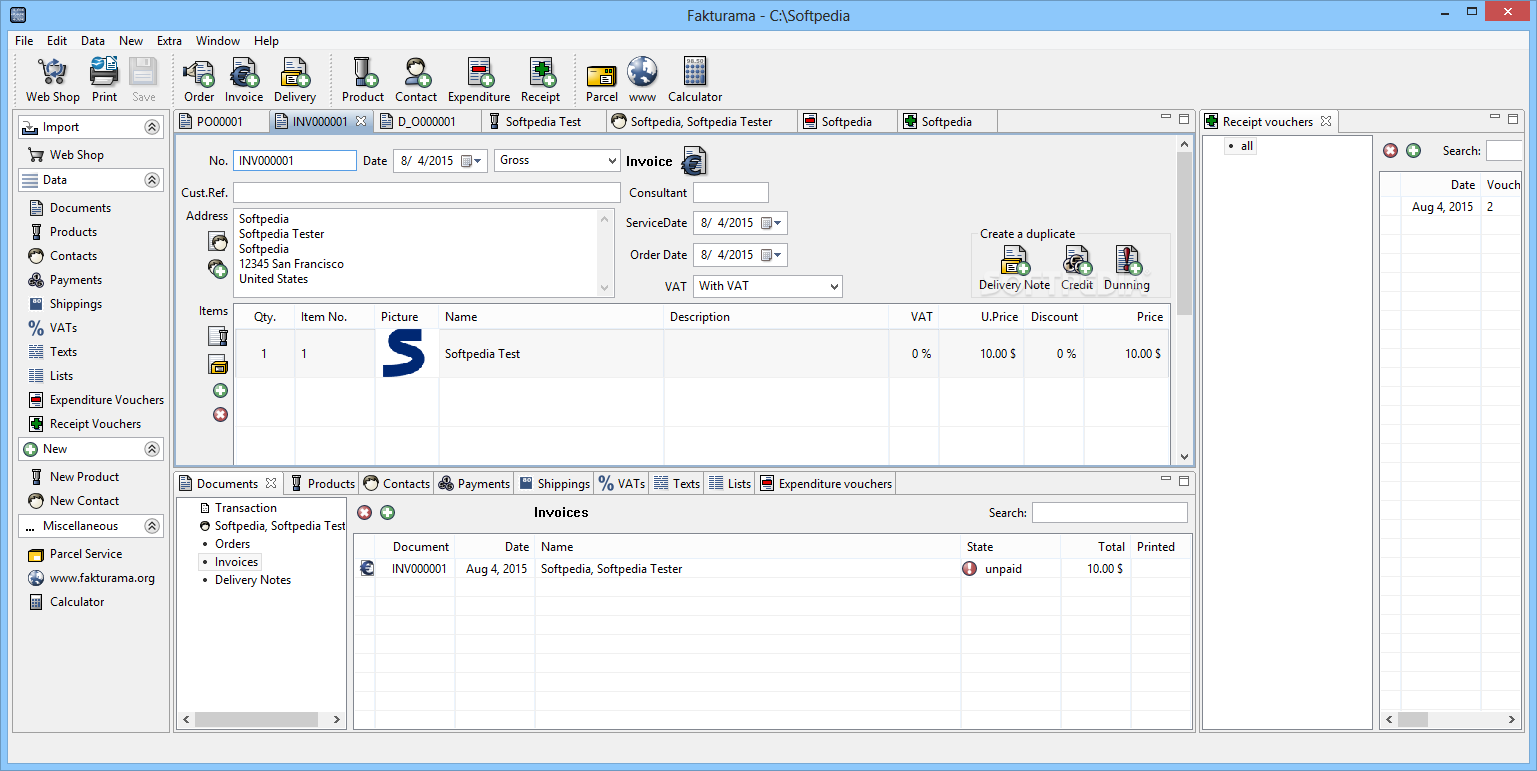Add new receipt voucher green plus icon

click(x=1413, y=150)
